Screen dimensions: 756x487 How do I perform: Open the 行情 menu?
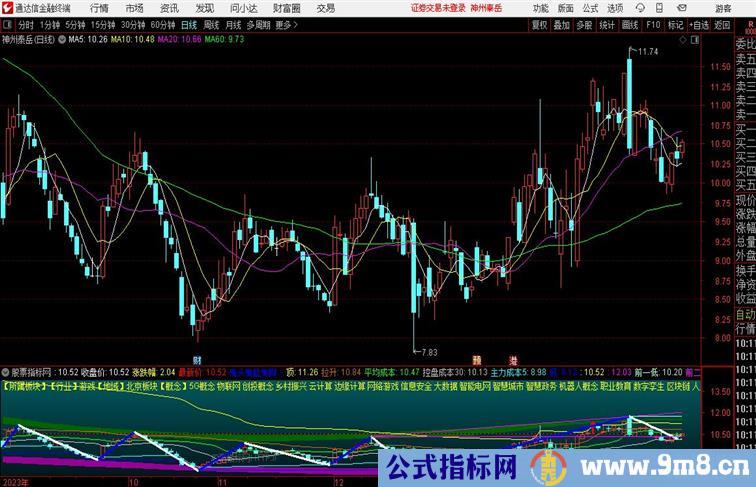point(99,8)
